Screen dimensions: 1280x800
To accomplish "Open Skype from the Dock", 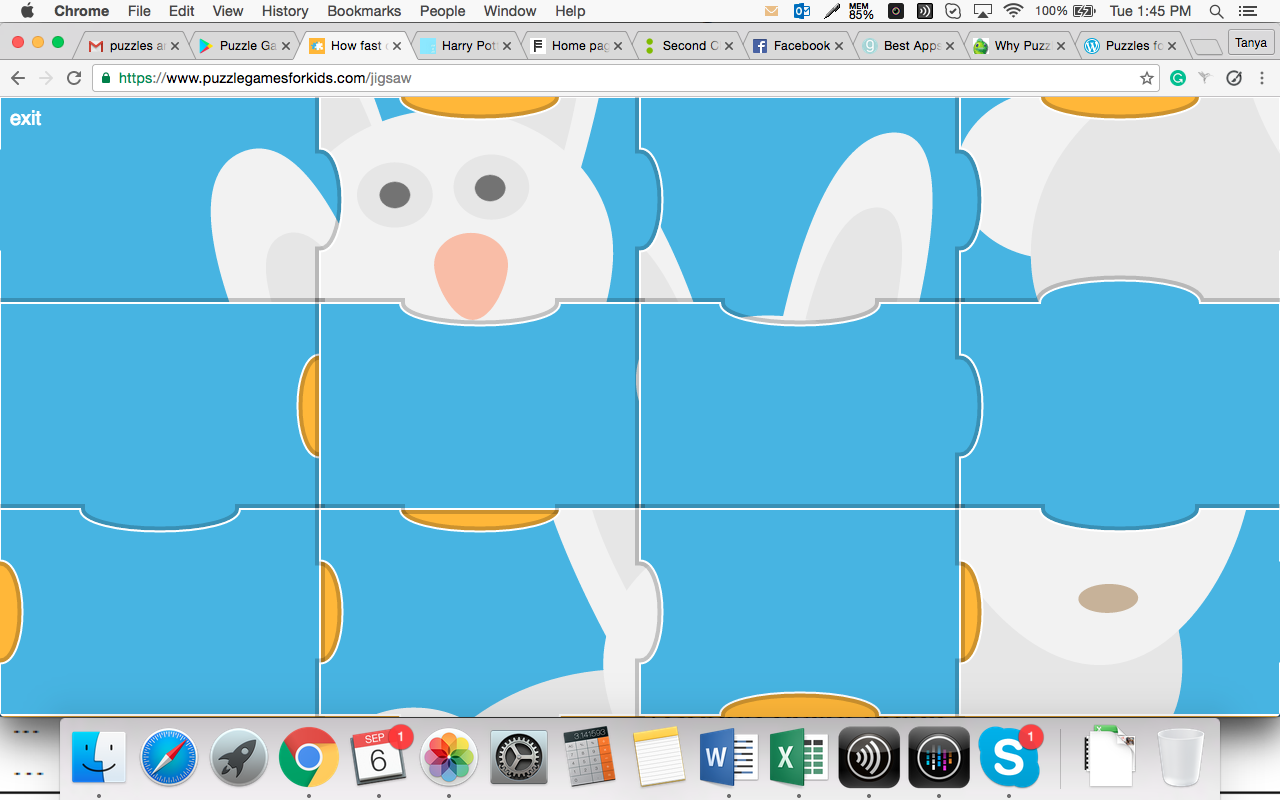I will tap(1009, 757).
